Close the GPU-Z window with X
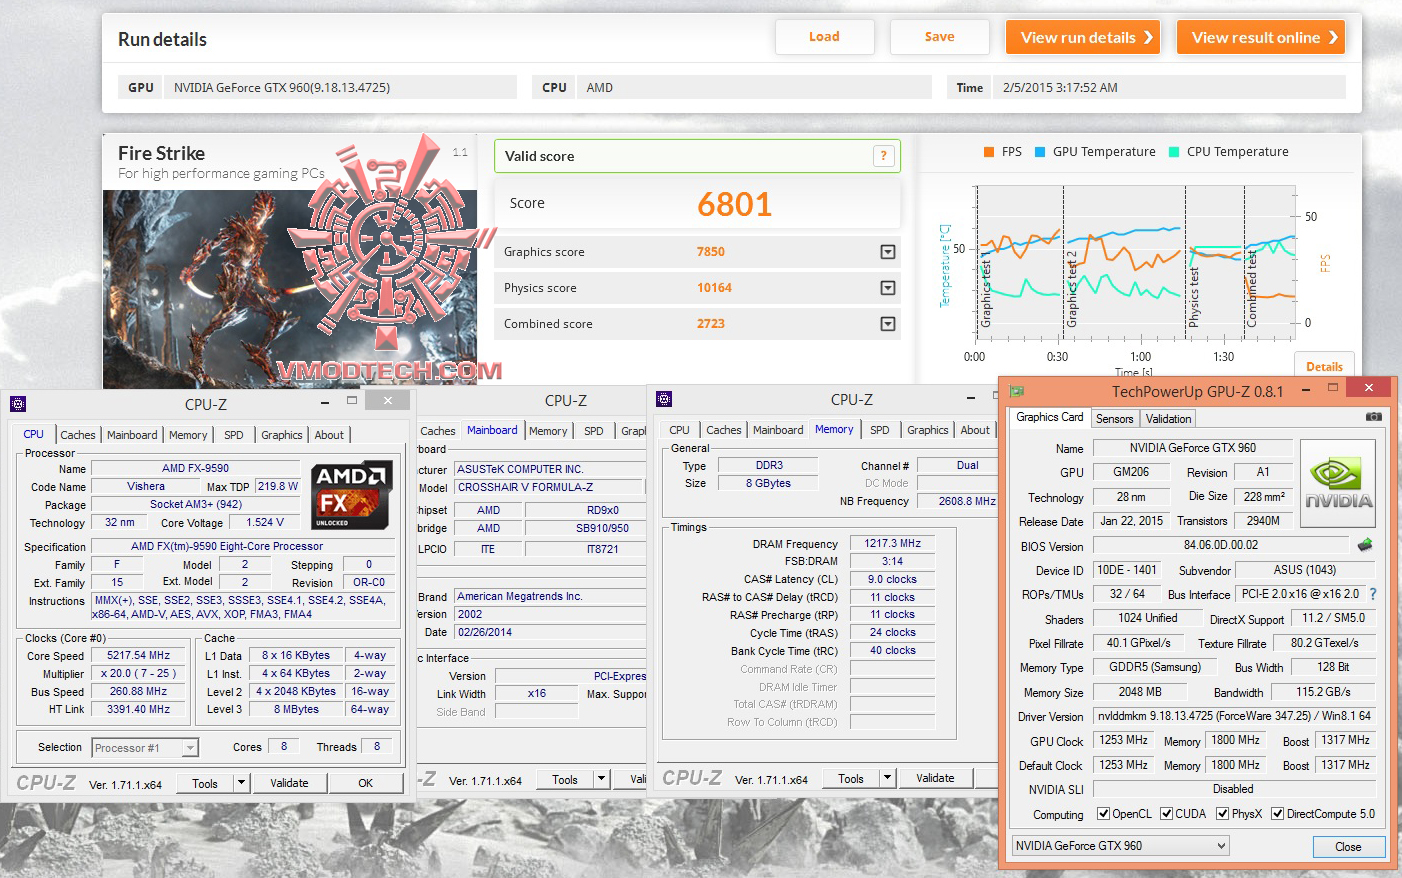1402x878 pixels. pos(1369,388)
